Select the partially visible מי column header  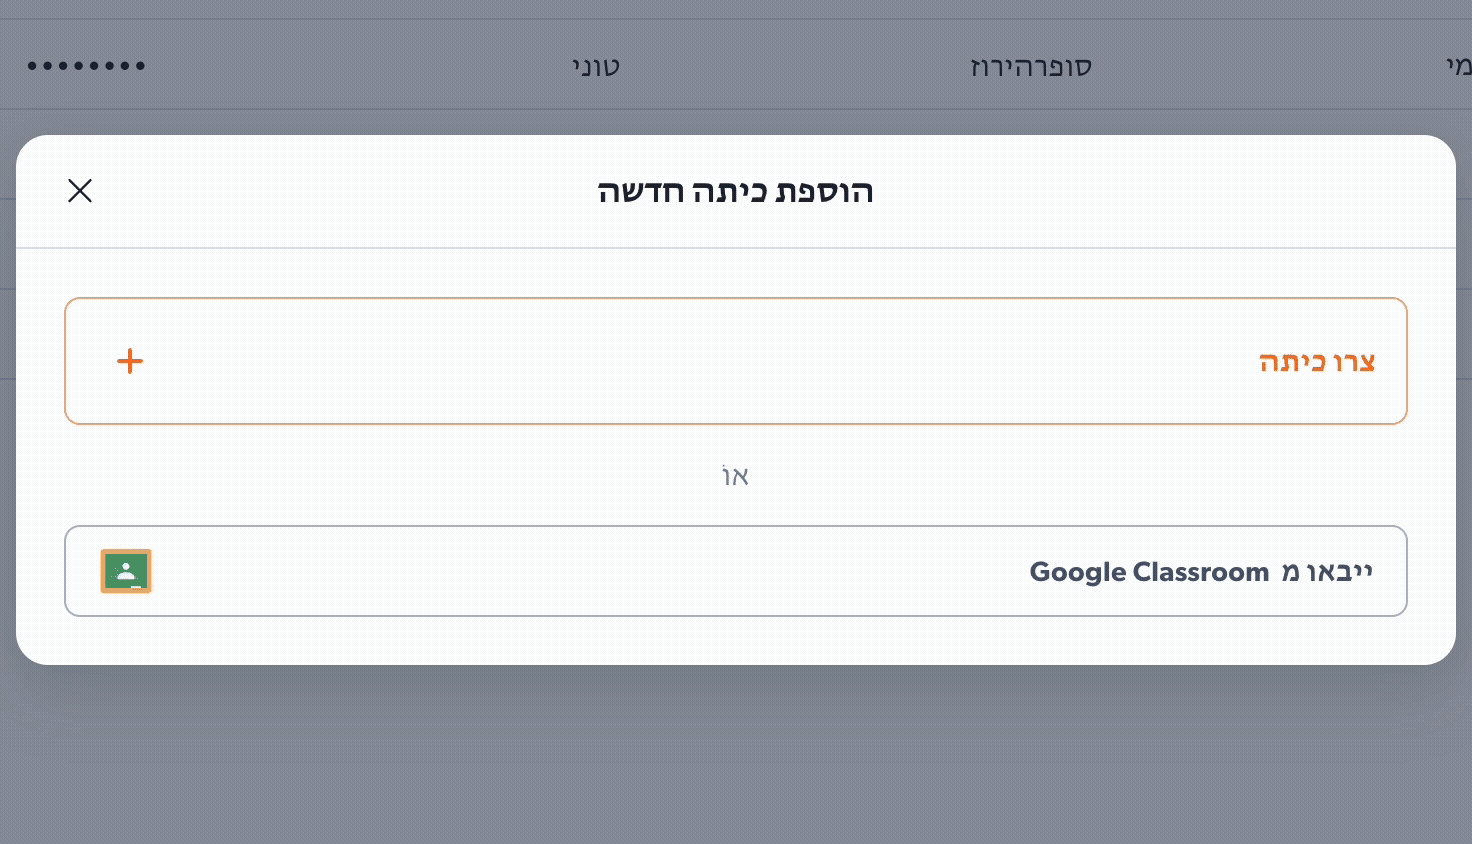coord(1458,66)
